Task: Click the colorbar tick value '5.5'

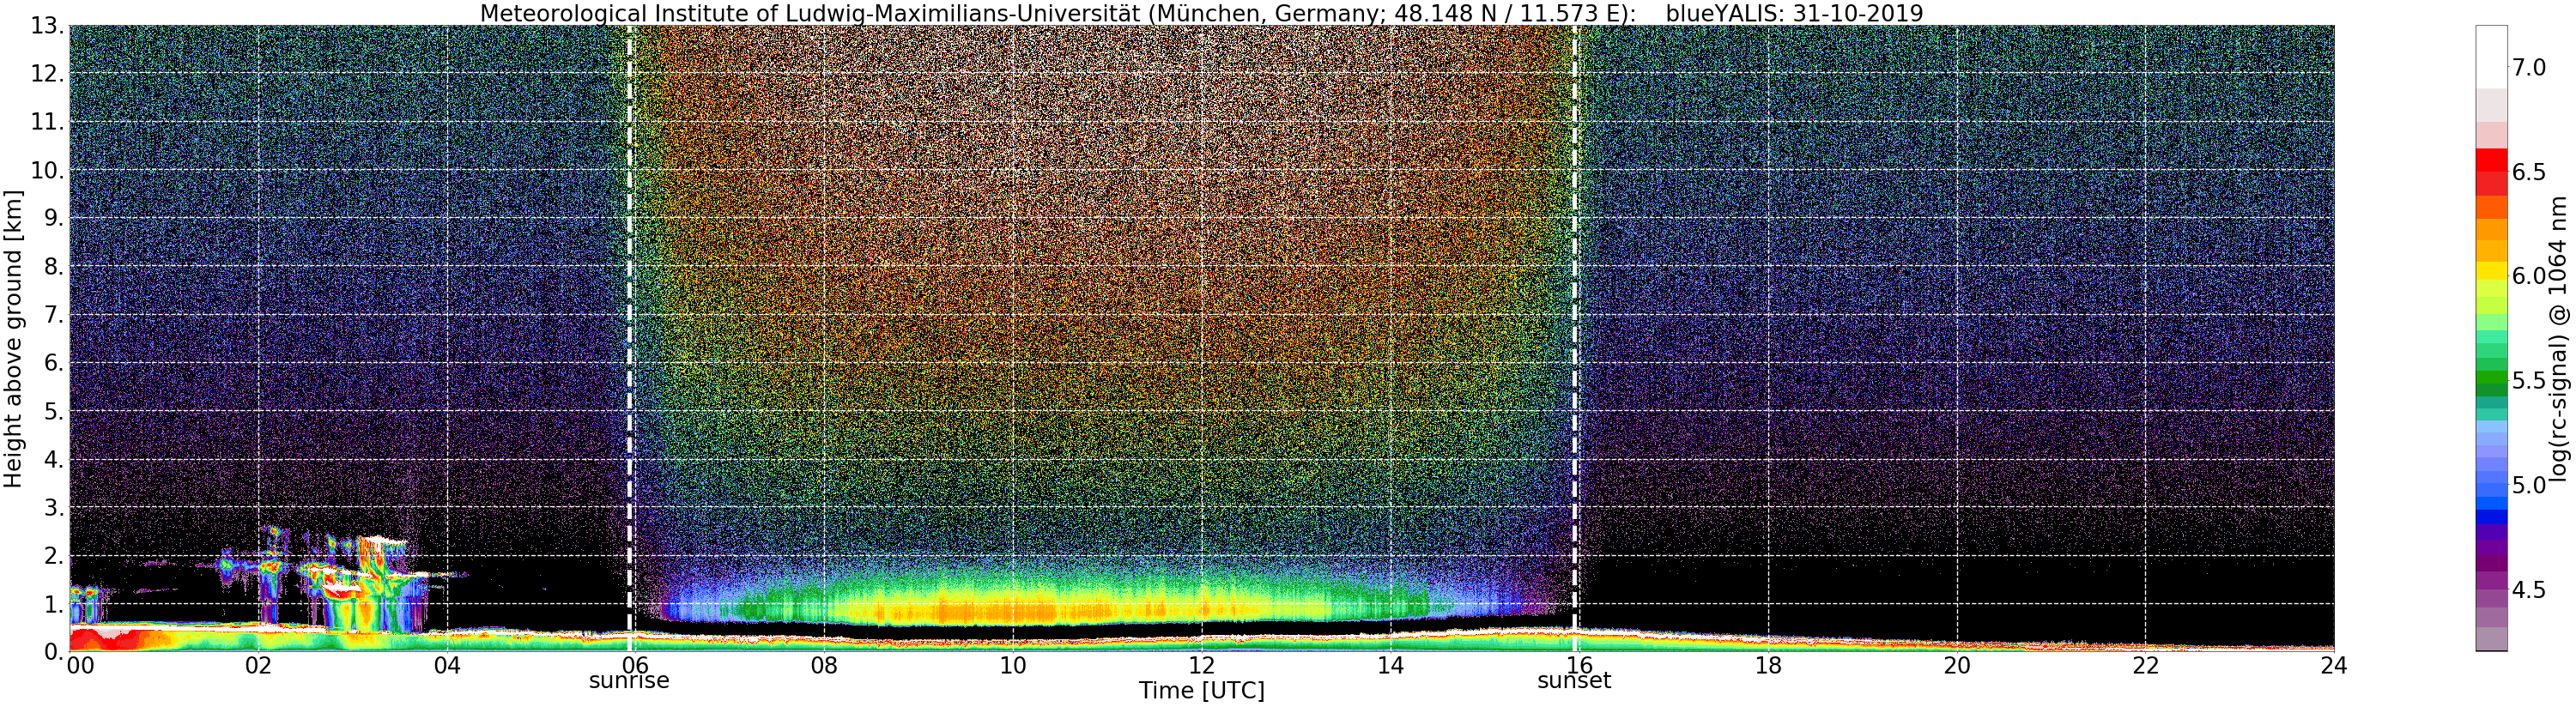Action: point(2529,381)
